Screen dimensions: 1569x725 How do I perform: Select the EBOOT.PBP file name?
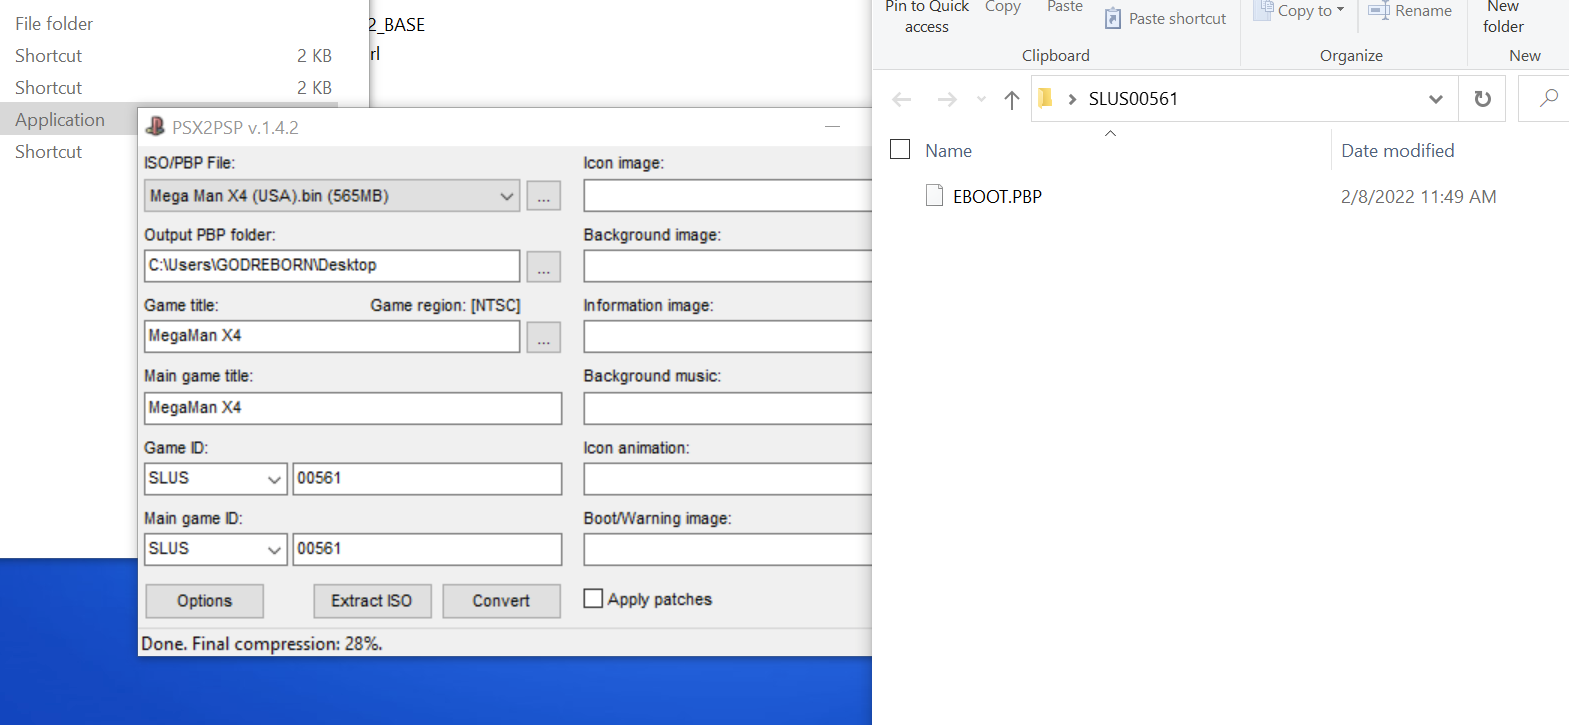(997, 197)
